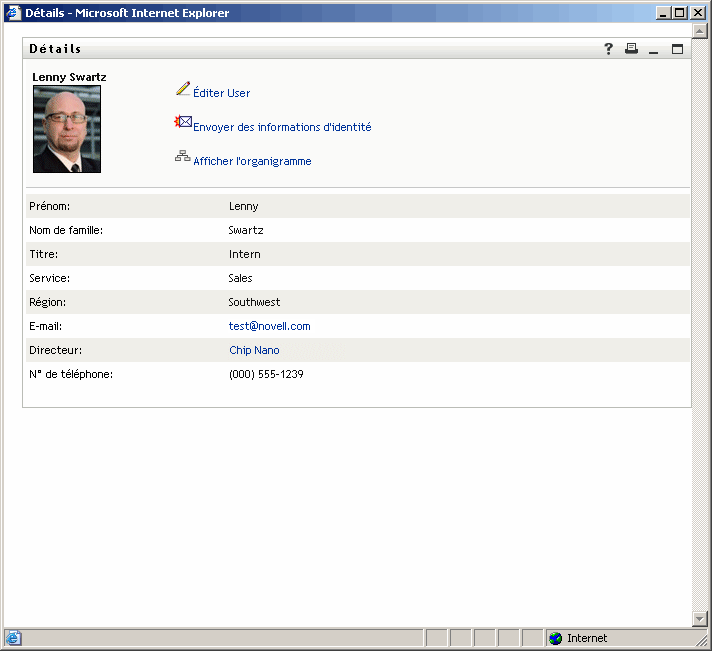Click the test@novell.com email link

(270, 326)
